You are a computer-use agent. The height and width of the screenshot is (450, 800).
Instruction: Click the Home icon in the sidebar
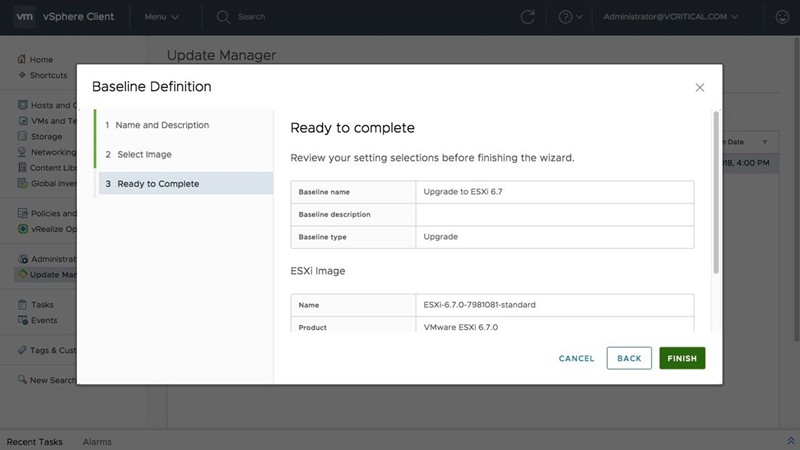22,60
